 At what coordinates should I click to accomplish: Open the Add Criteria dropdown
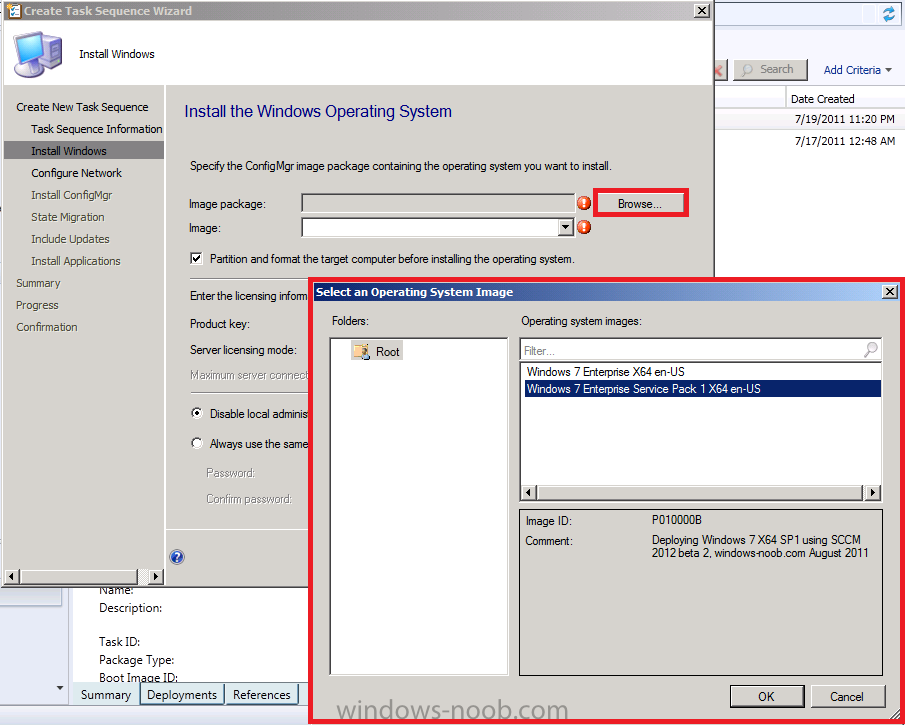pos(857,70)
